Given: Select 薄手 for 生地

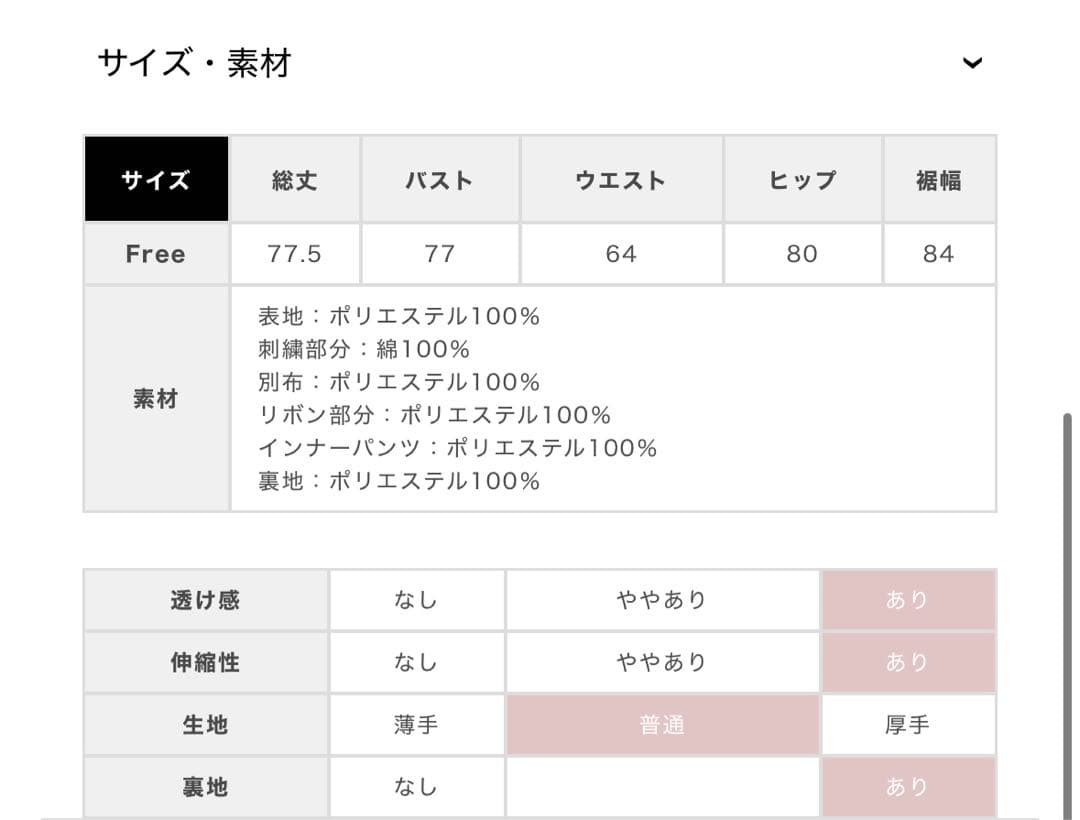Looking at the screenshot, I should [416, 724].
